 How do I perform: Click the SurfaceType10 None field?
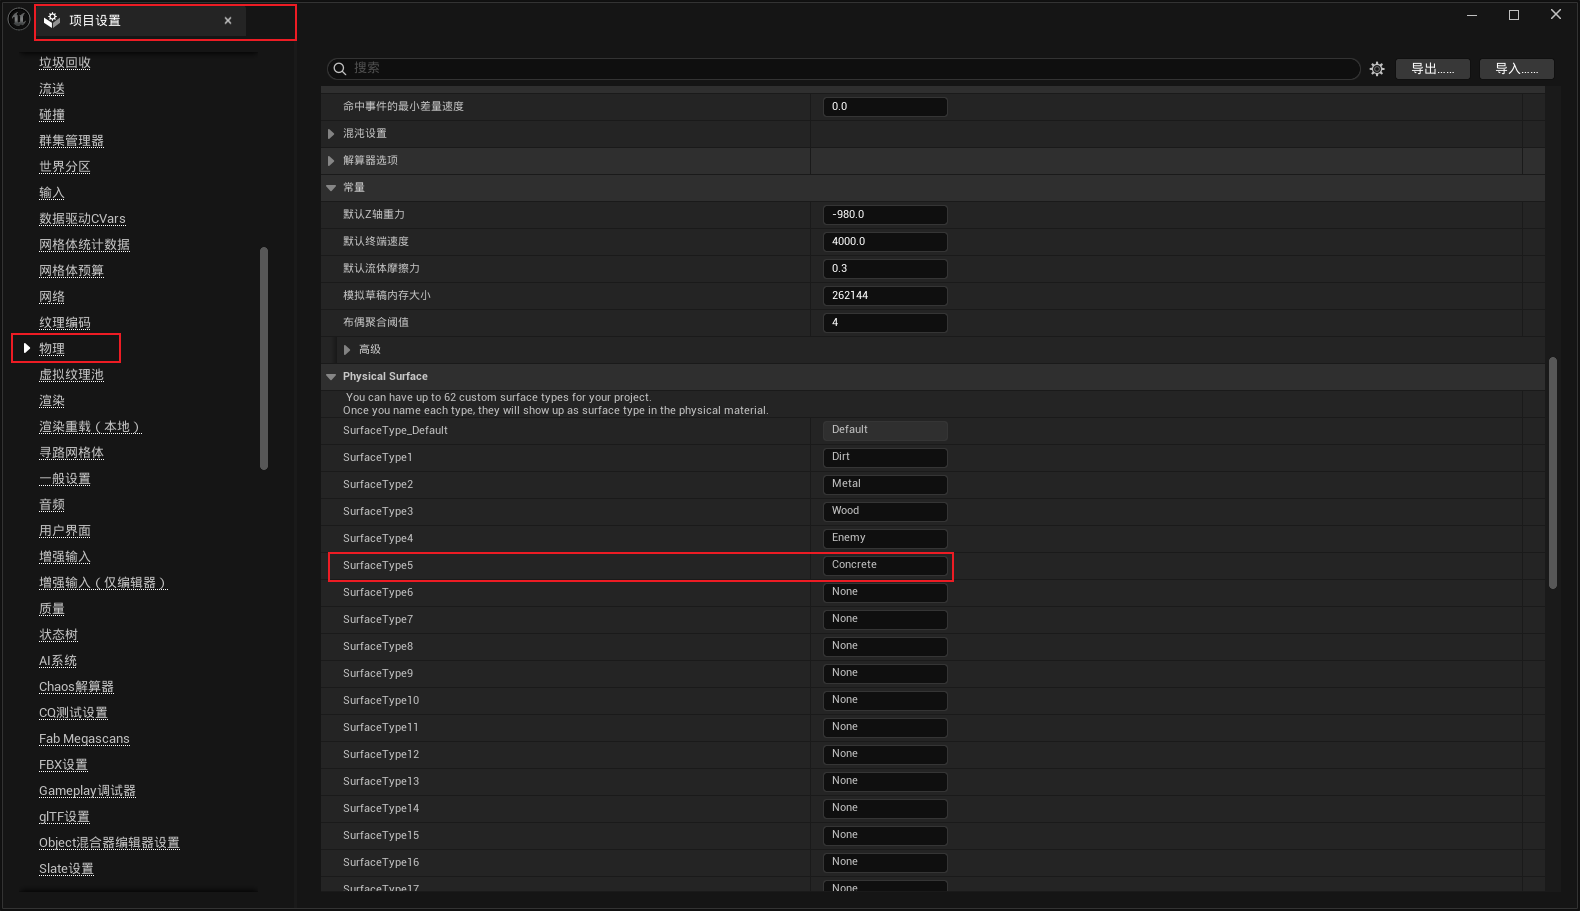point(884,700)
